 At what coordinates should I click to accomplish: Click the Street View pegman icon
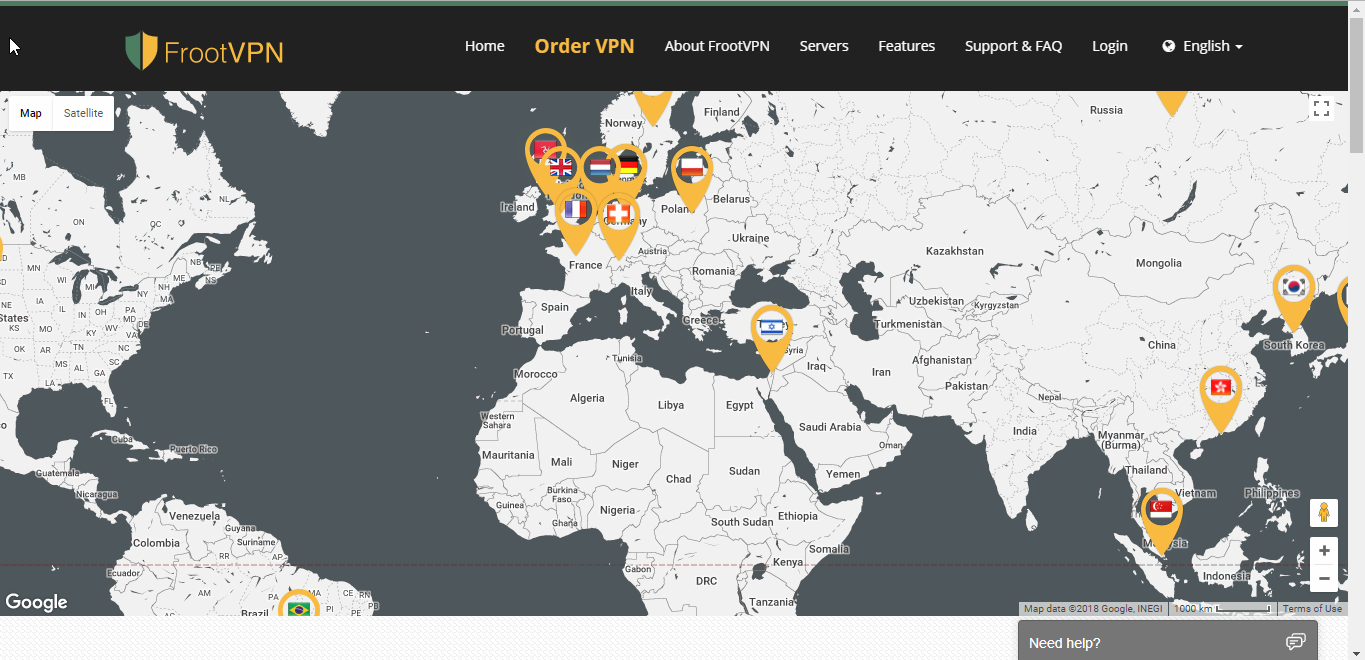tap(1324, 513)
